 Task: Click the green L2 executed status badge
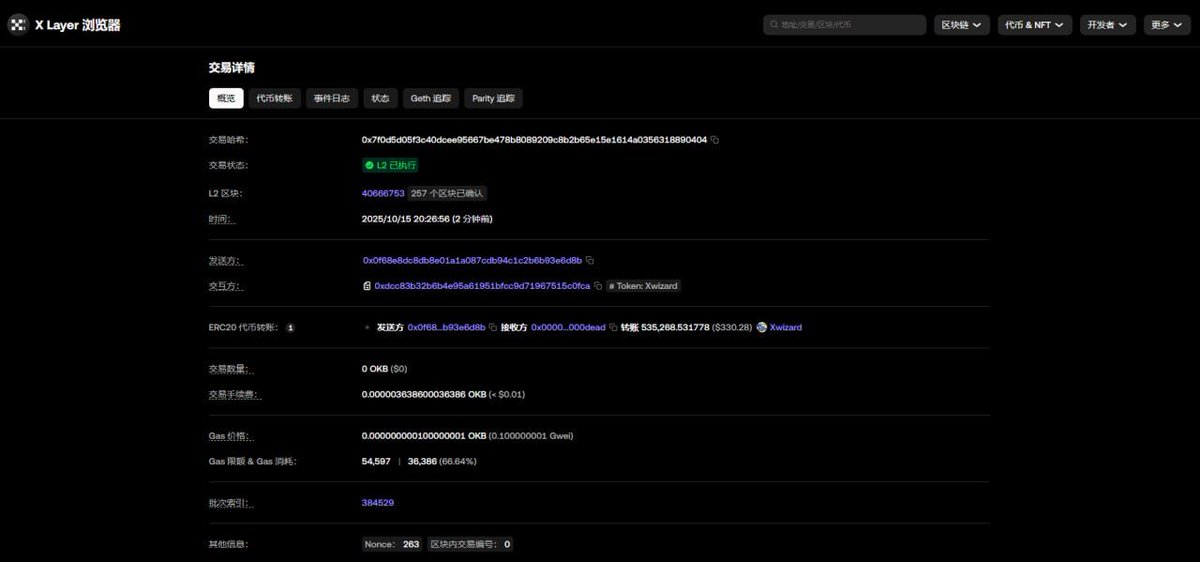[x=391, y=165]
